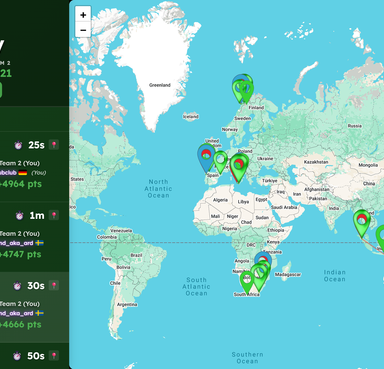Click the Colombia label on the map
This screenshot has width=384, height=369.
107,237
